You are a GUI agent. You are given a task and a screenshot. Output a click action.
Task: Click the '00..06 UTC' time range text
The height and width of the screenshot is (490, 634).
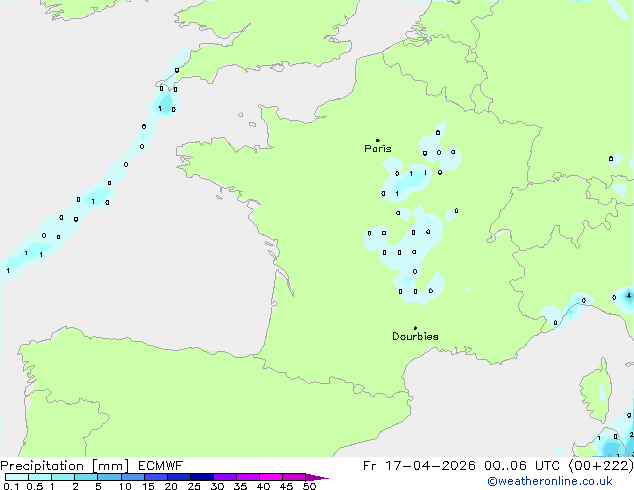522,466
